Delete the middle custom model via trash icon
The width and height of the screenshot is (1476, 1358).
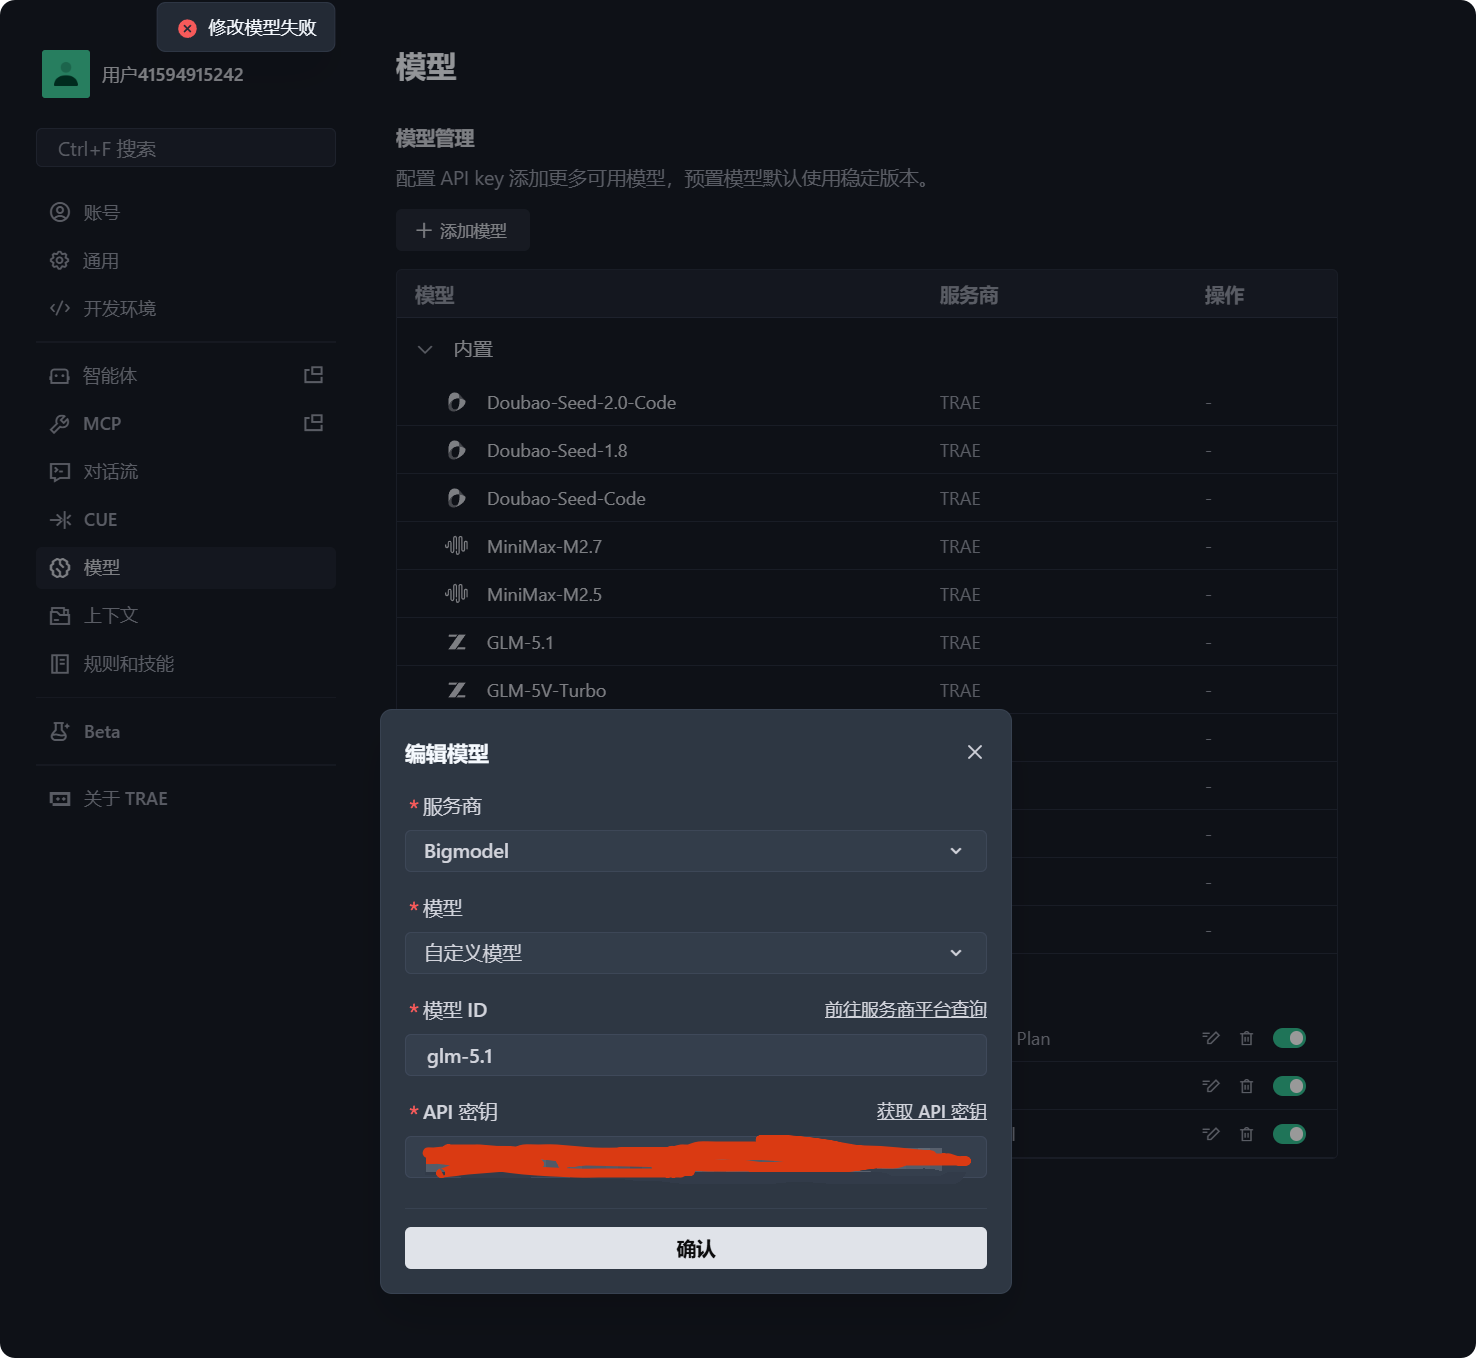1246,1086
